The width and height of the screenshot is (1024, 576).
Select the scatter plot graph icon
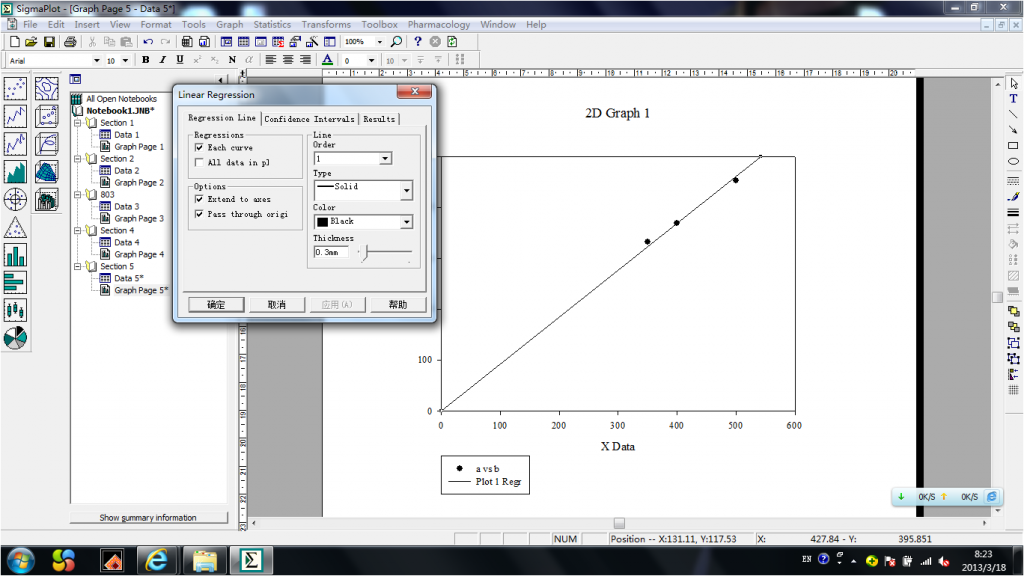[x=15, y=88]
